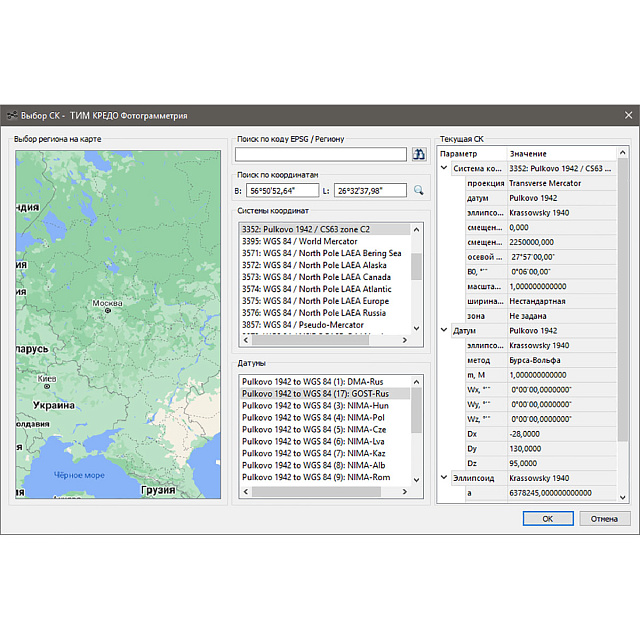640x640 pixels.
Task: Click Грузия label on the map
Action: 158,490
